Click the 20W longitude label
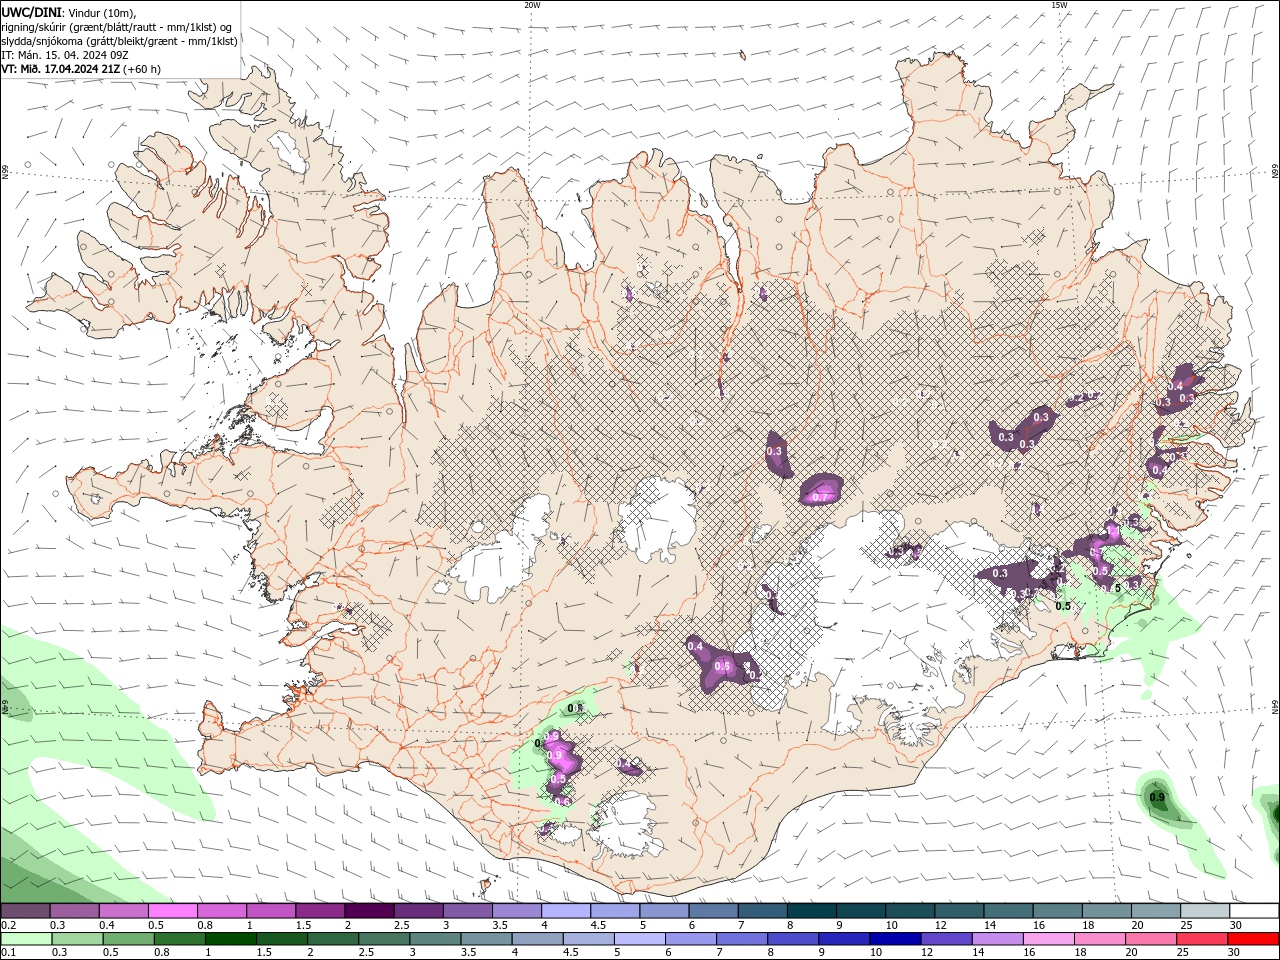 coord(532,5)
